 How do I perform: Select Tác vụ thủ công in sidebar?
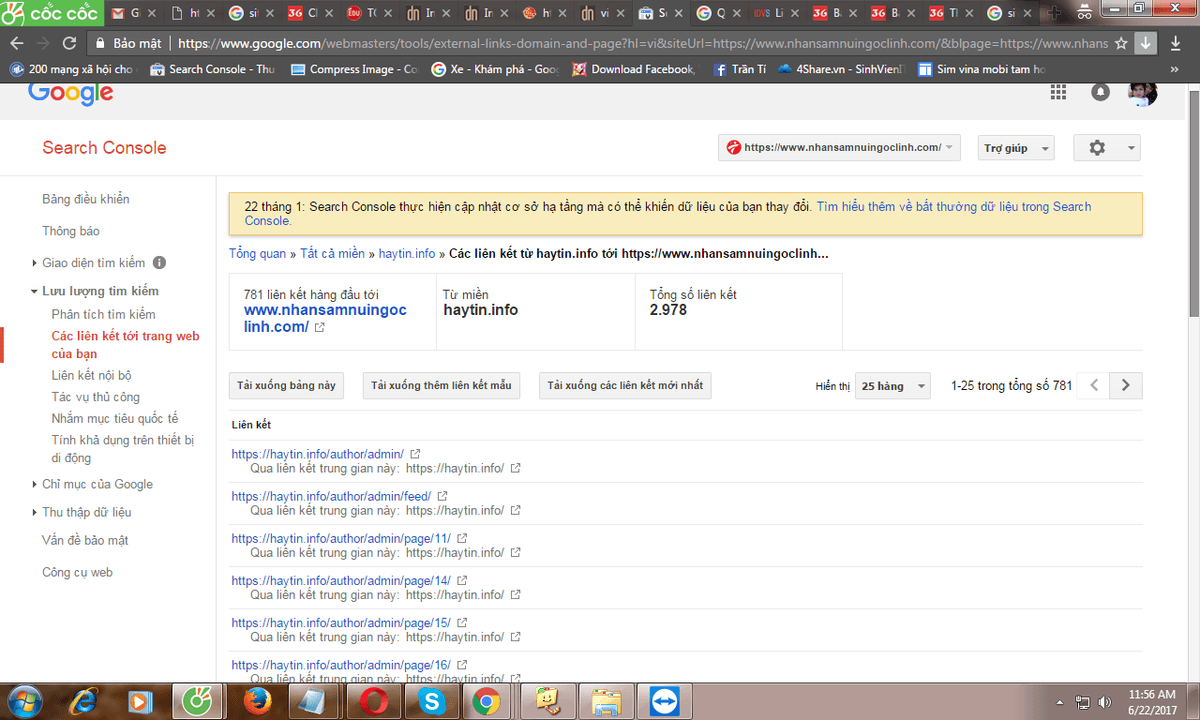[x=96, y=397]
